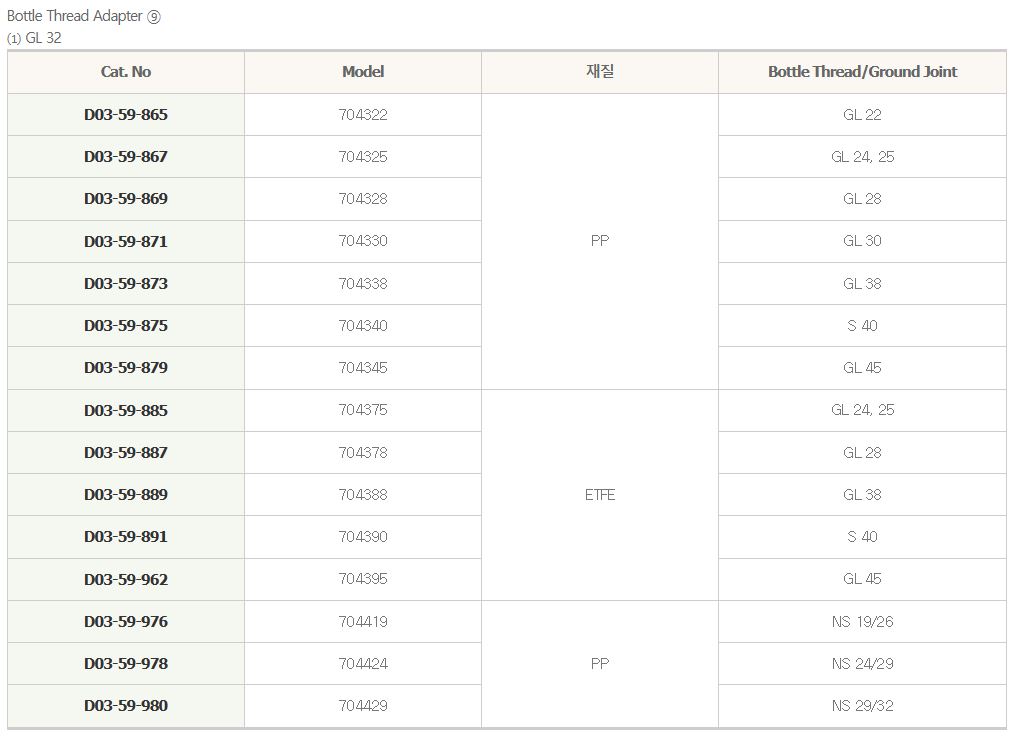1019x740 pixels.
Task: Click model number 704388
Action: [x=363, y=495]
